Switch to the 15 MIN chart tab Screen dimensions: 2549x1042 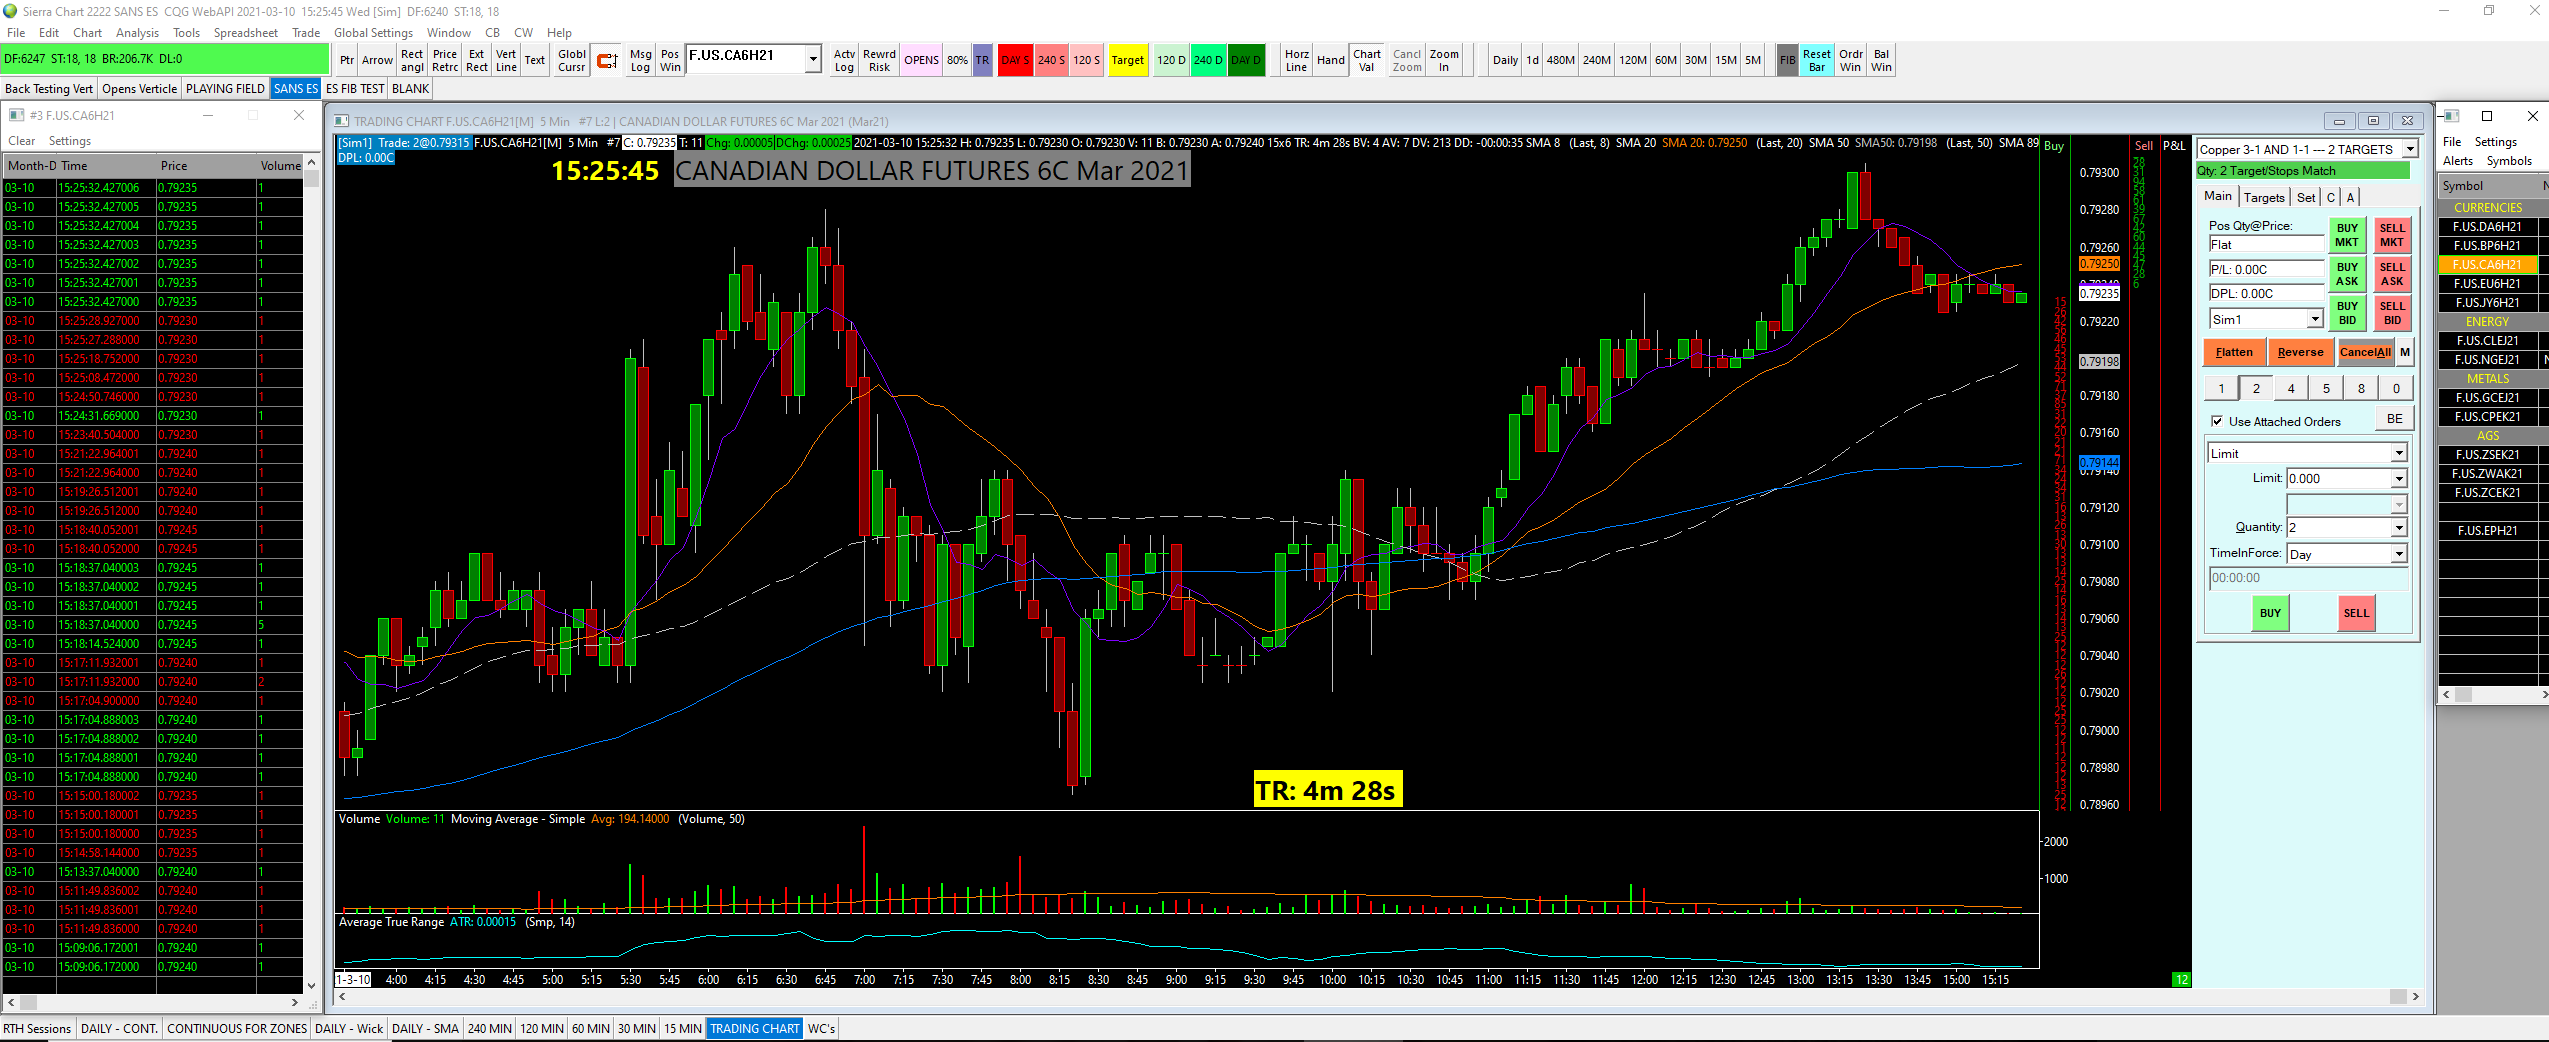tap(683, 1028)
